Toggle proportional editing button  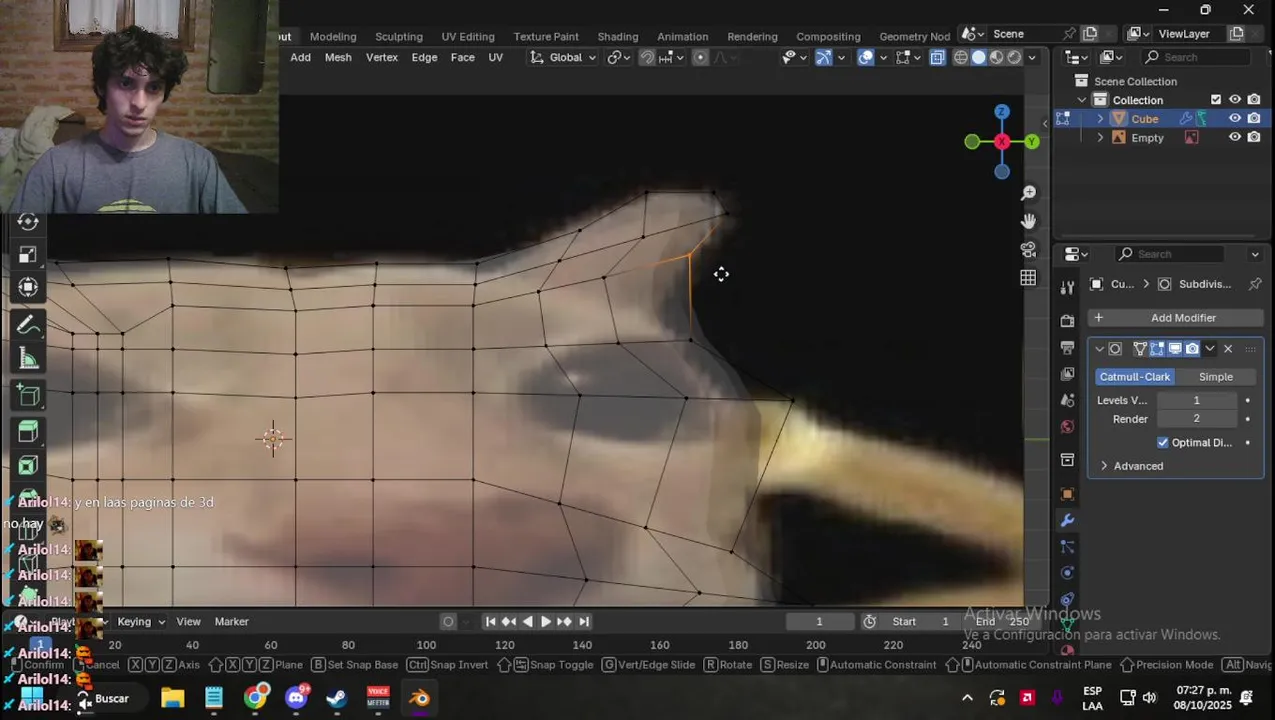tap(700, 57)
